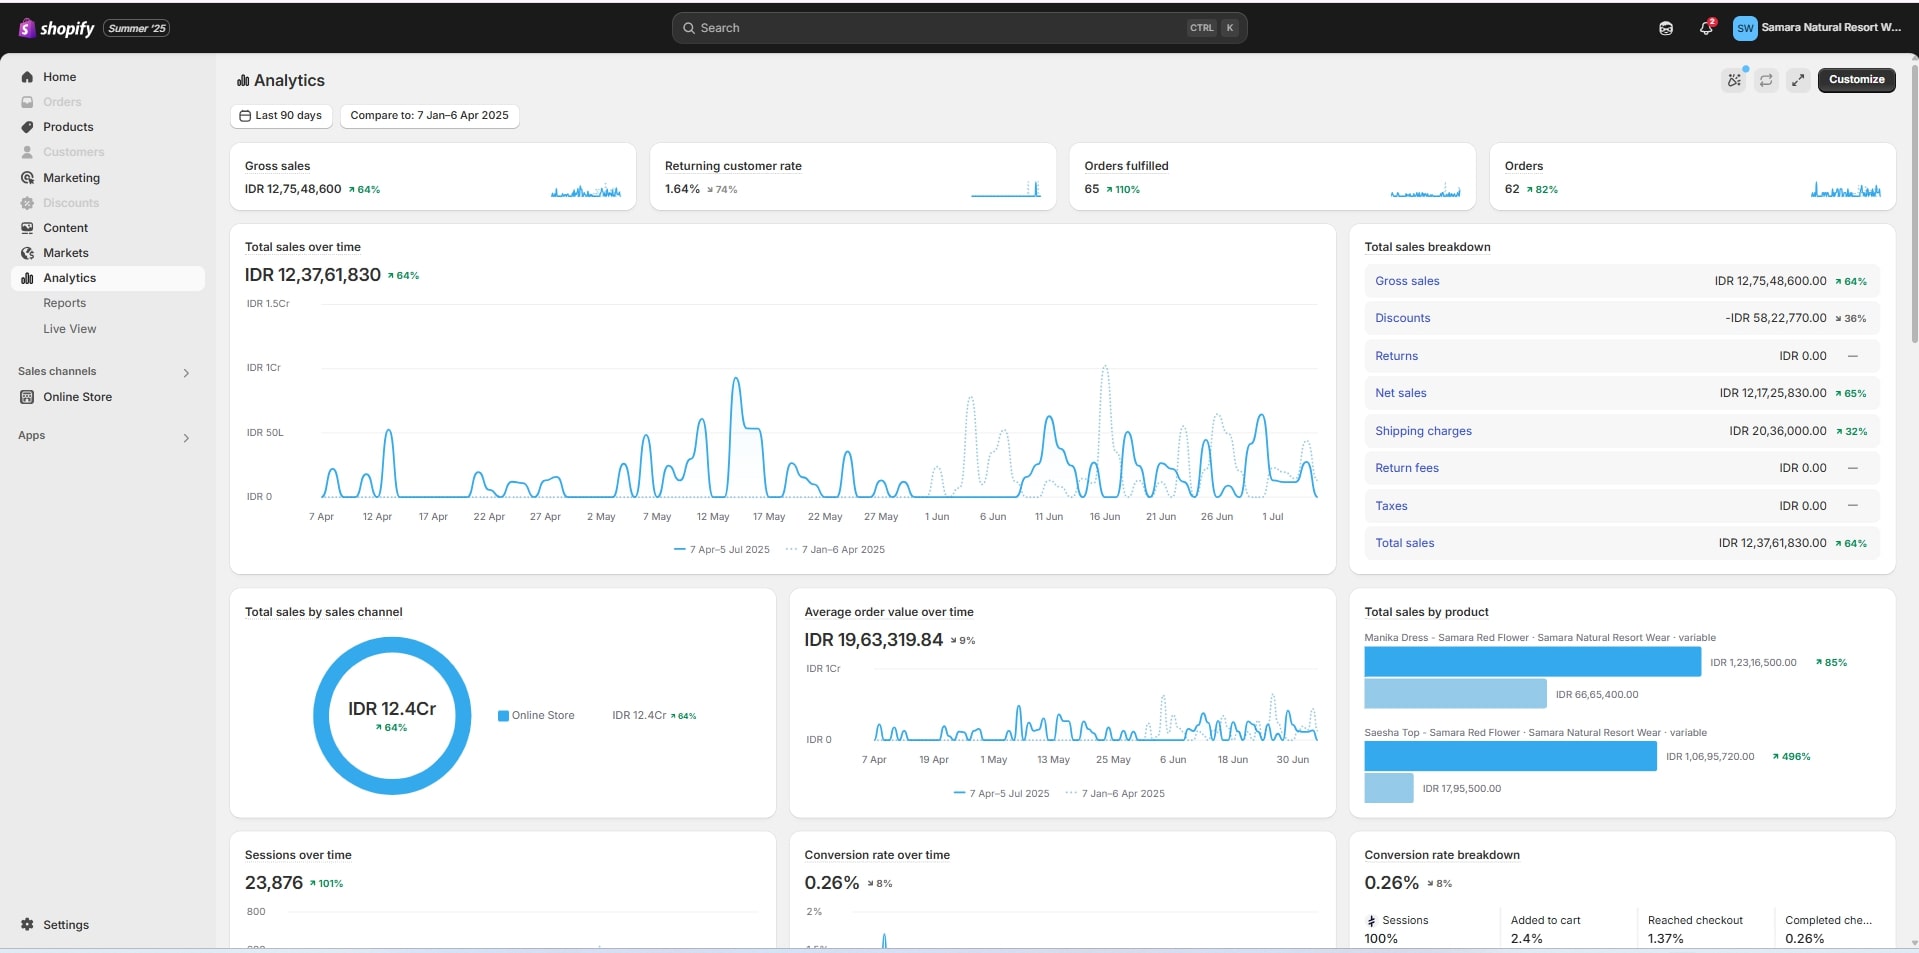The image size is (1919, 953).
Task: Open Total sales breakdown report title
Action: (1427, 247)
